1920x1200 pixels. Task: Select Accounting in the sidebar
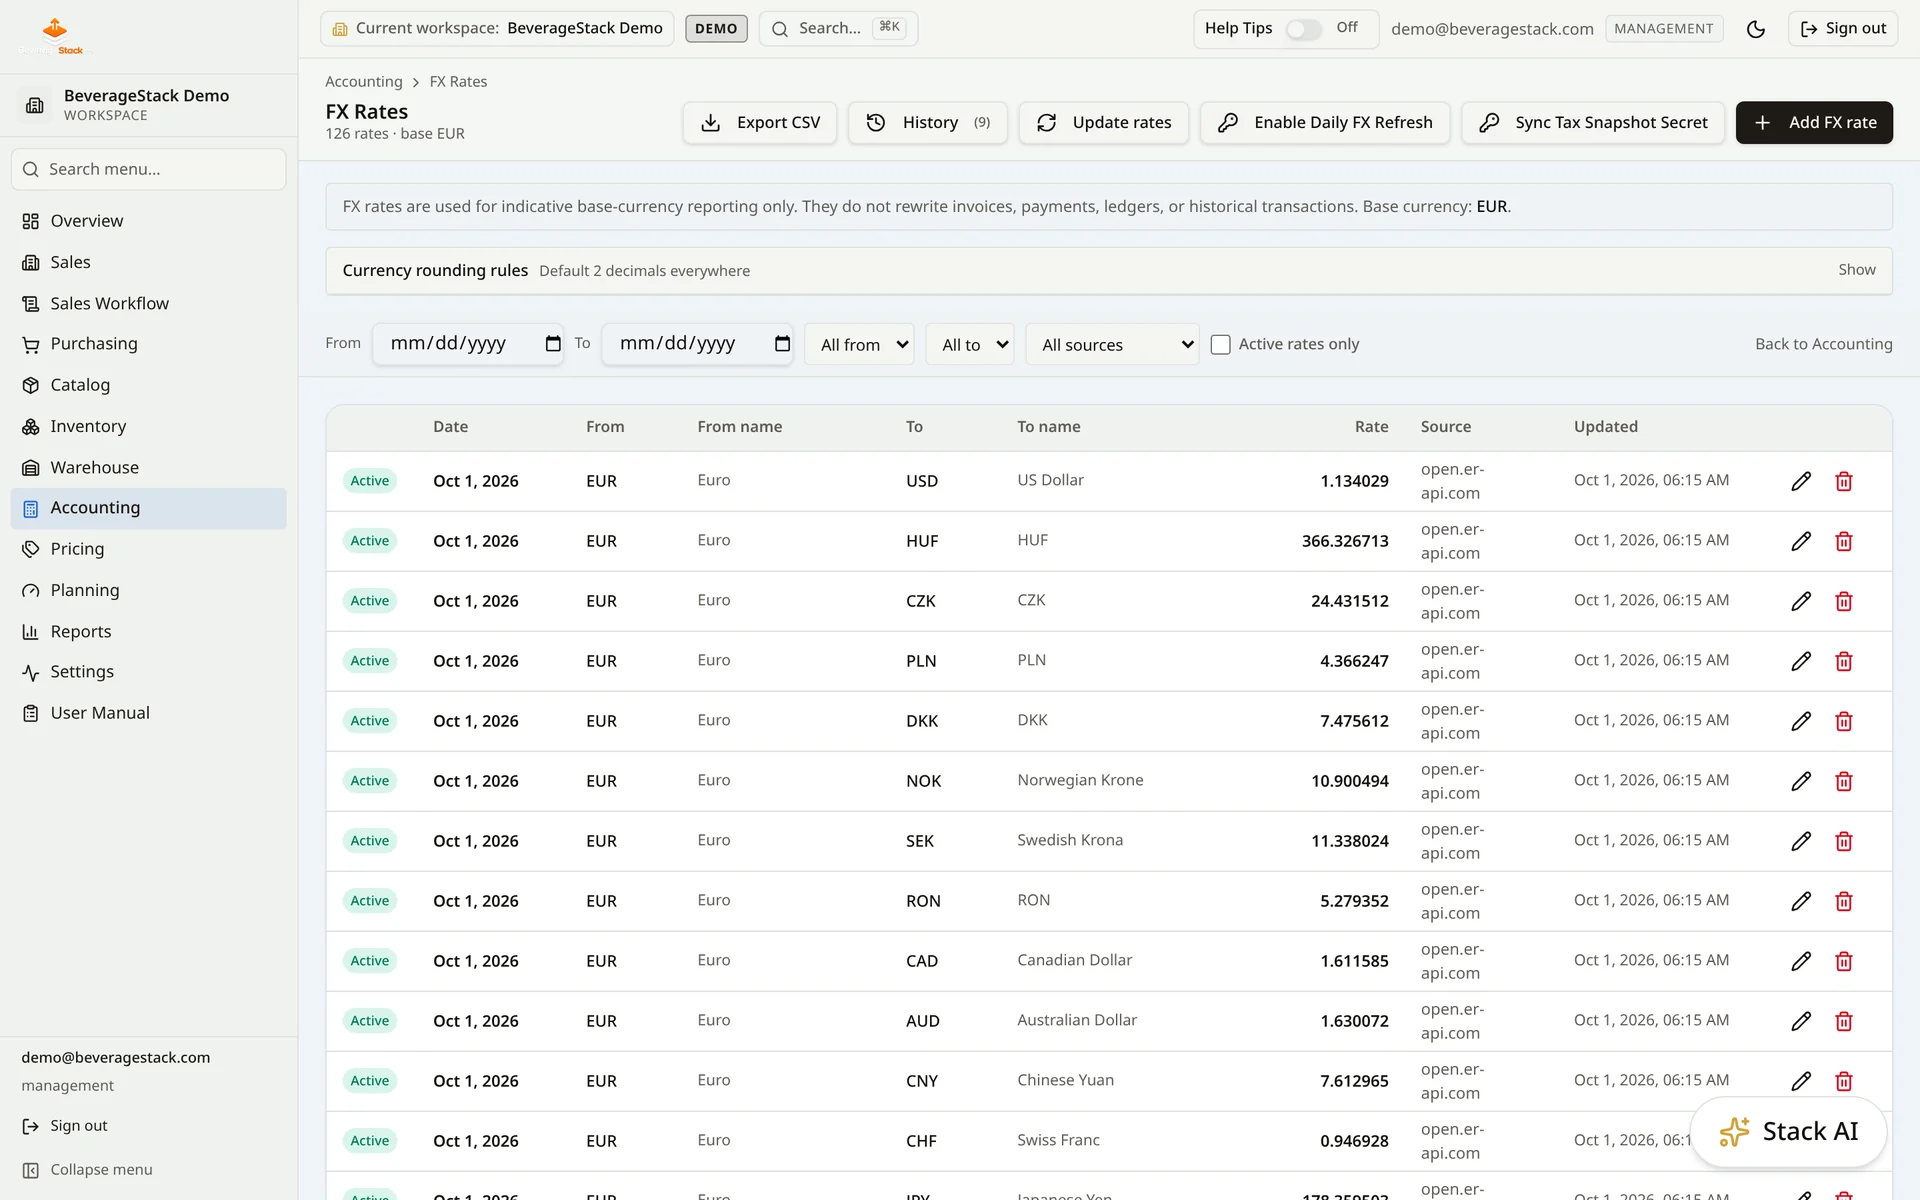click(x=148, y=508)
